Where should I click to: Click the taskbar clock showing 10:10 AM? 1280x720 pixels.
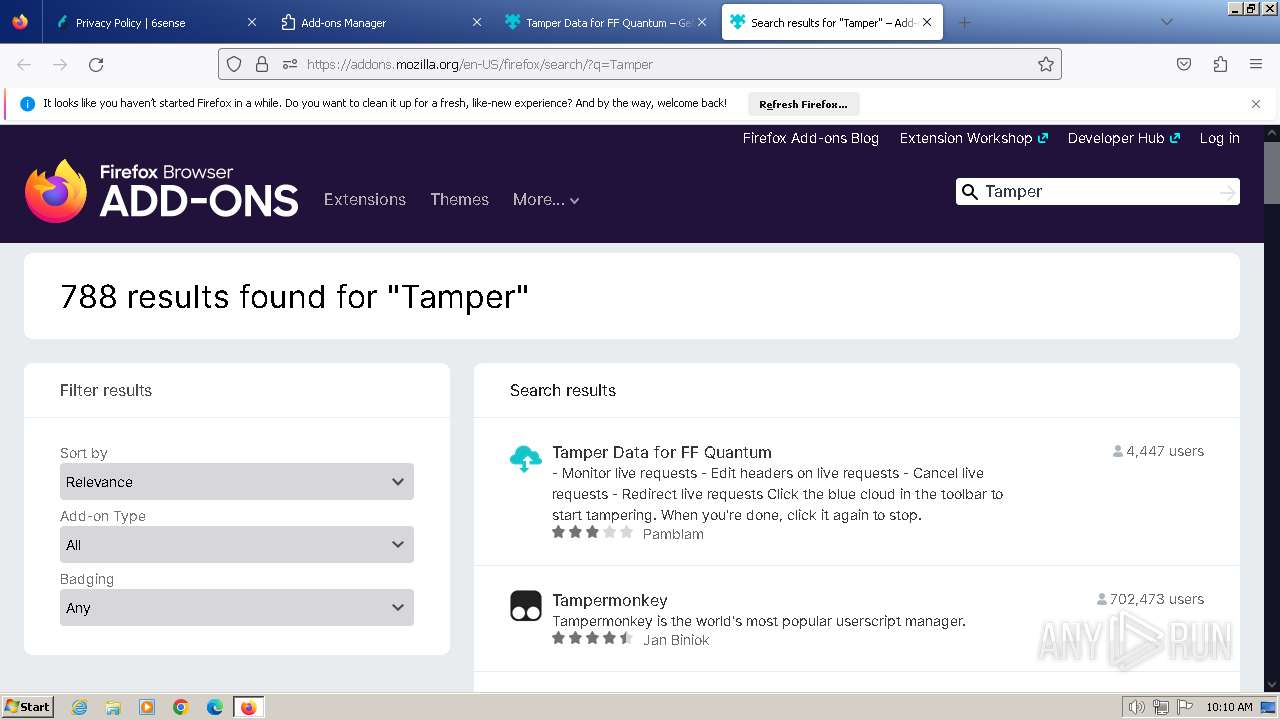1229,707
